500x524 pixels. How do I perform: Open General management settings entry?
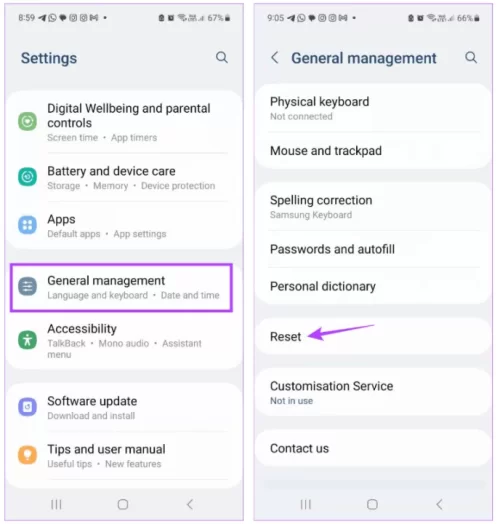(x=121, y=288)
